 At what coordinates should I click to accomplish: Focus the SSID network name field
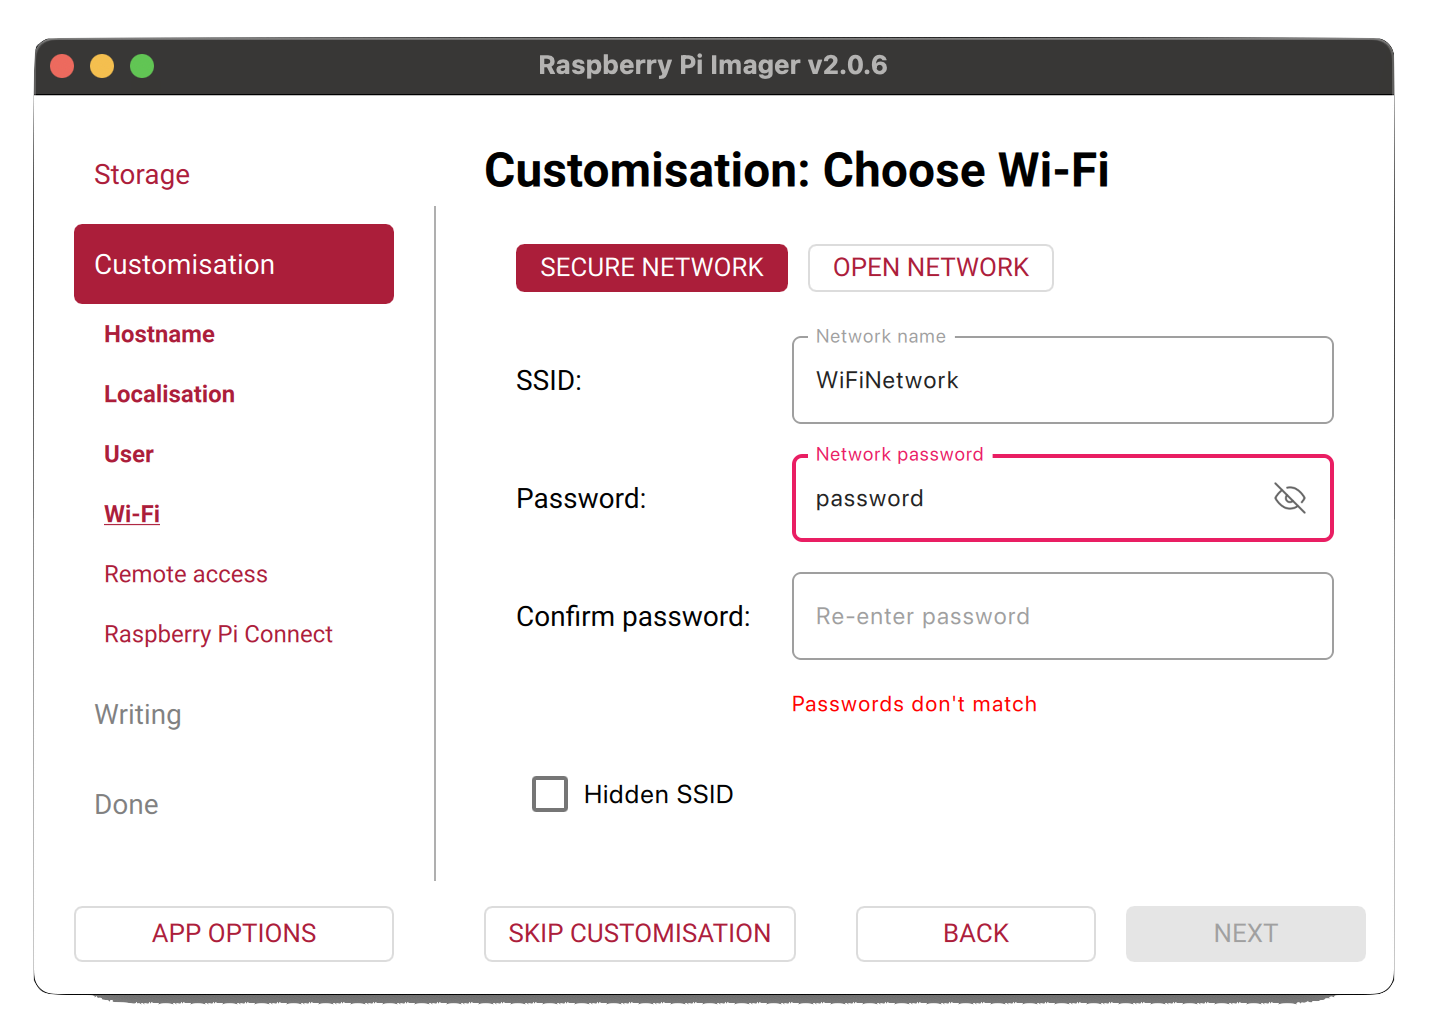1062,380
